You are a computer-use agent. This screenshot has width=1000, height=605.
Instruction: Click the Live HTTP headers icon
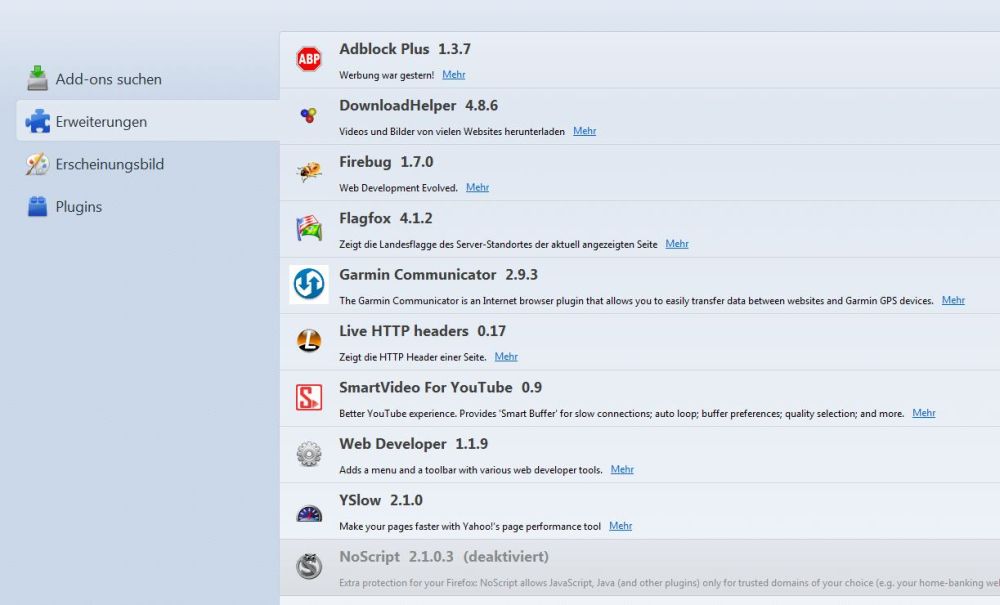[309, 340]
